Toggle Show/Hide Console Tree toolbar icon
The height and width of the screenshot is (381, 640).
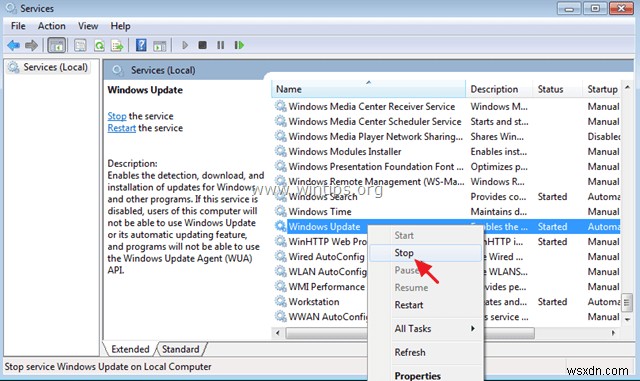(56, 45)
